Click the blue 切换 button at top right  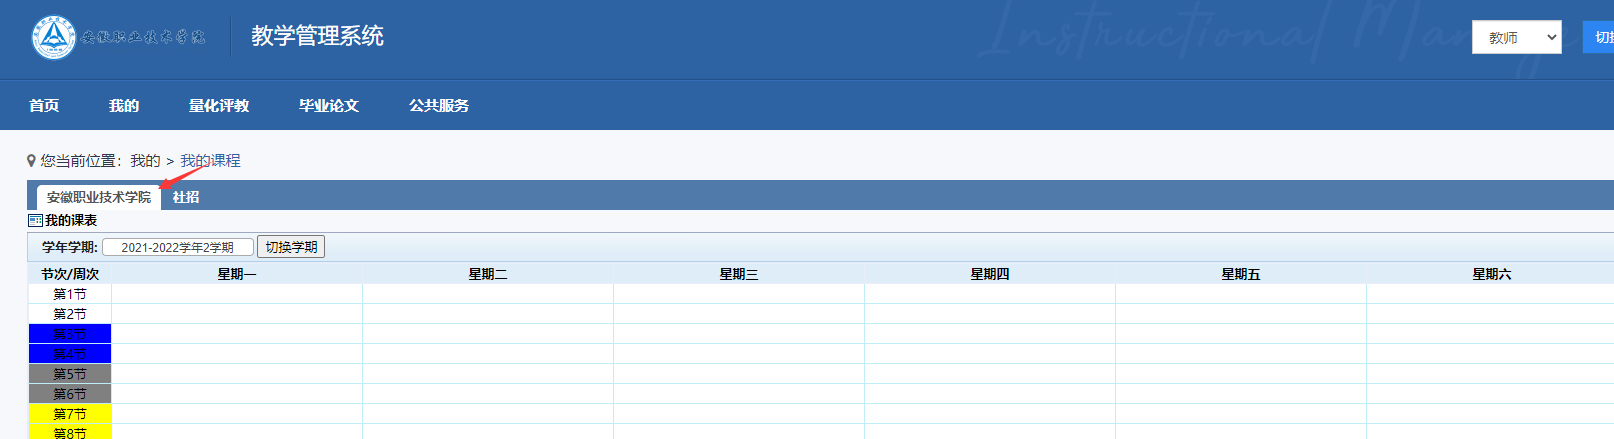coord(1601,38)
